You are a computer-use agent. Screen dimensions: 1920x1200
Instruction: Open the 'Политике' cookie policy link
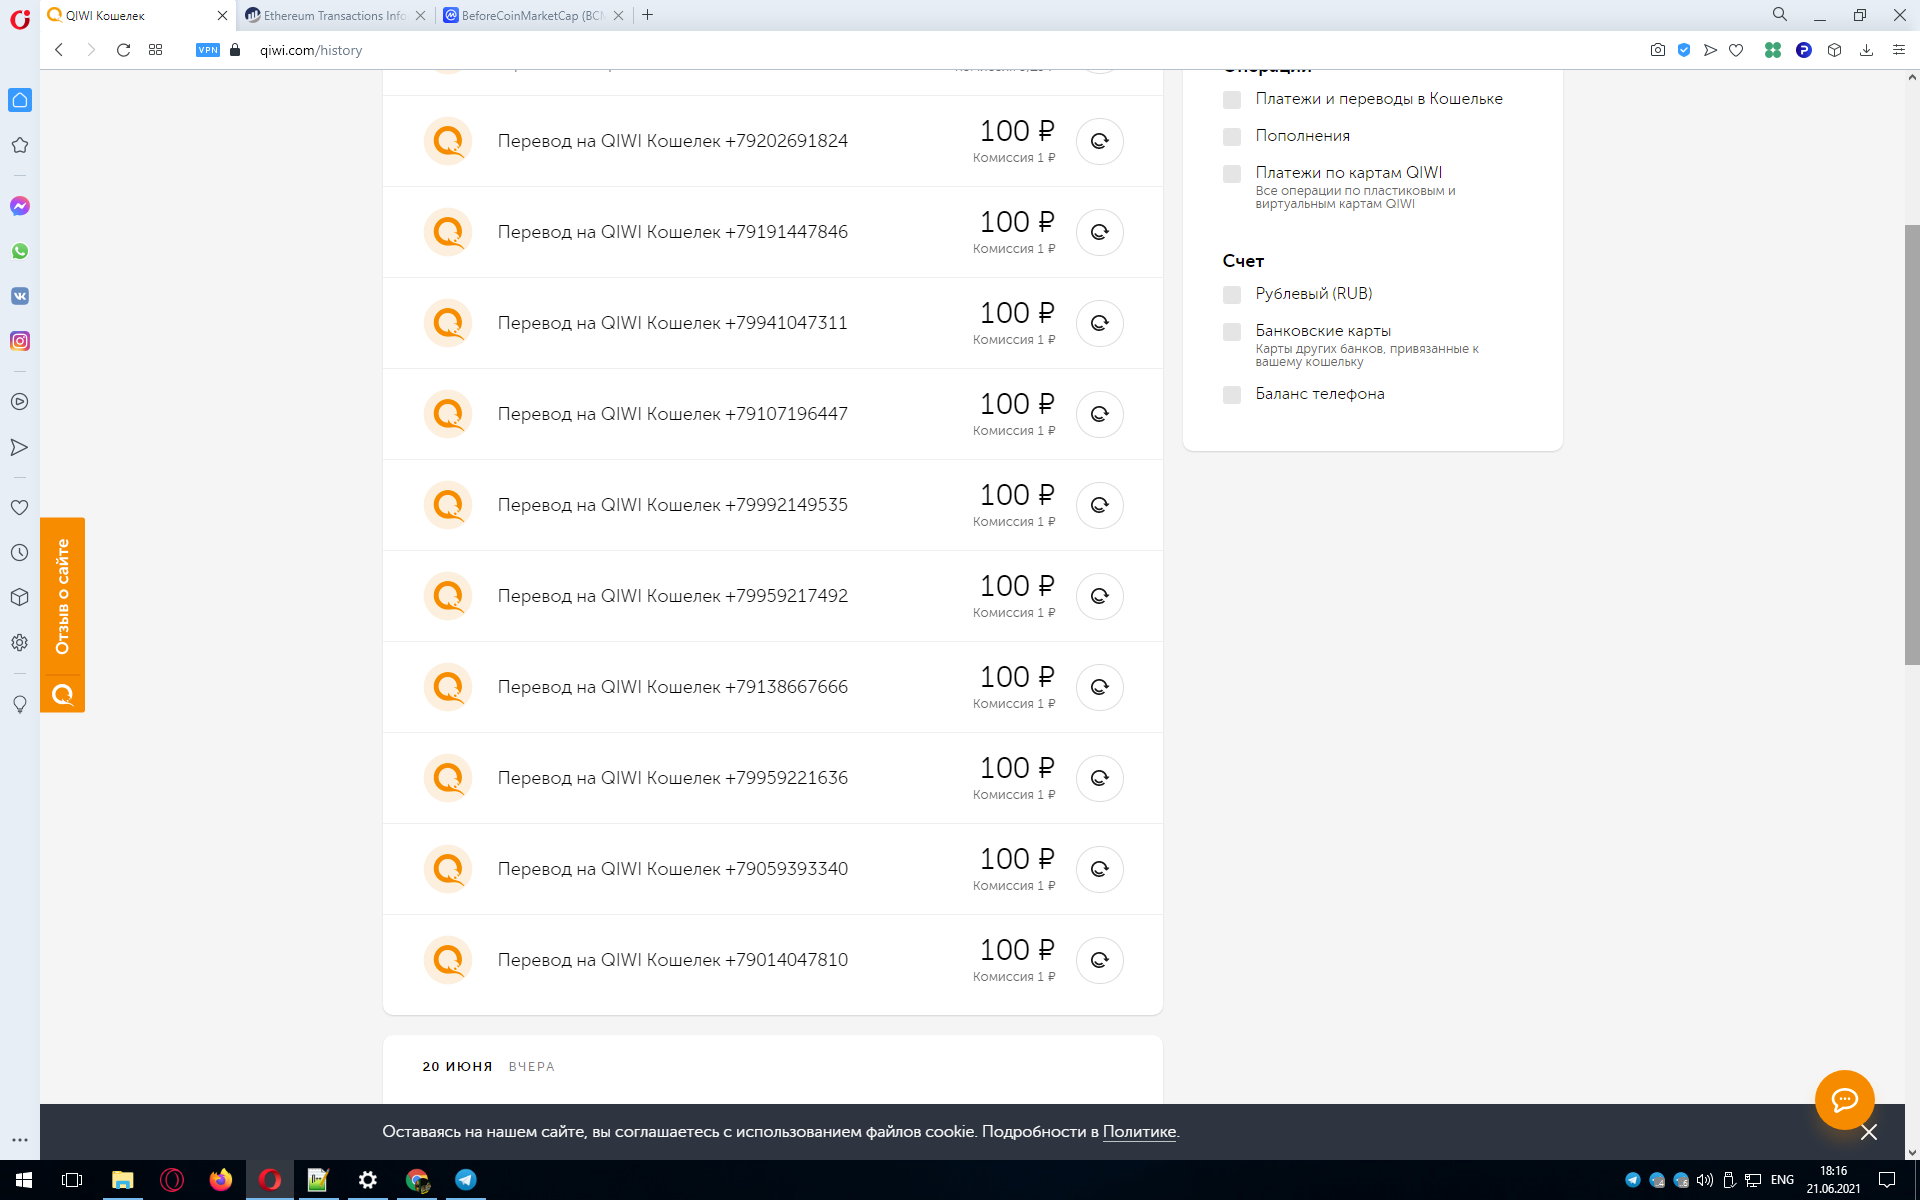coord(1139,1132)
